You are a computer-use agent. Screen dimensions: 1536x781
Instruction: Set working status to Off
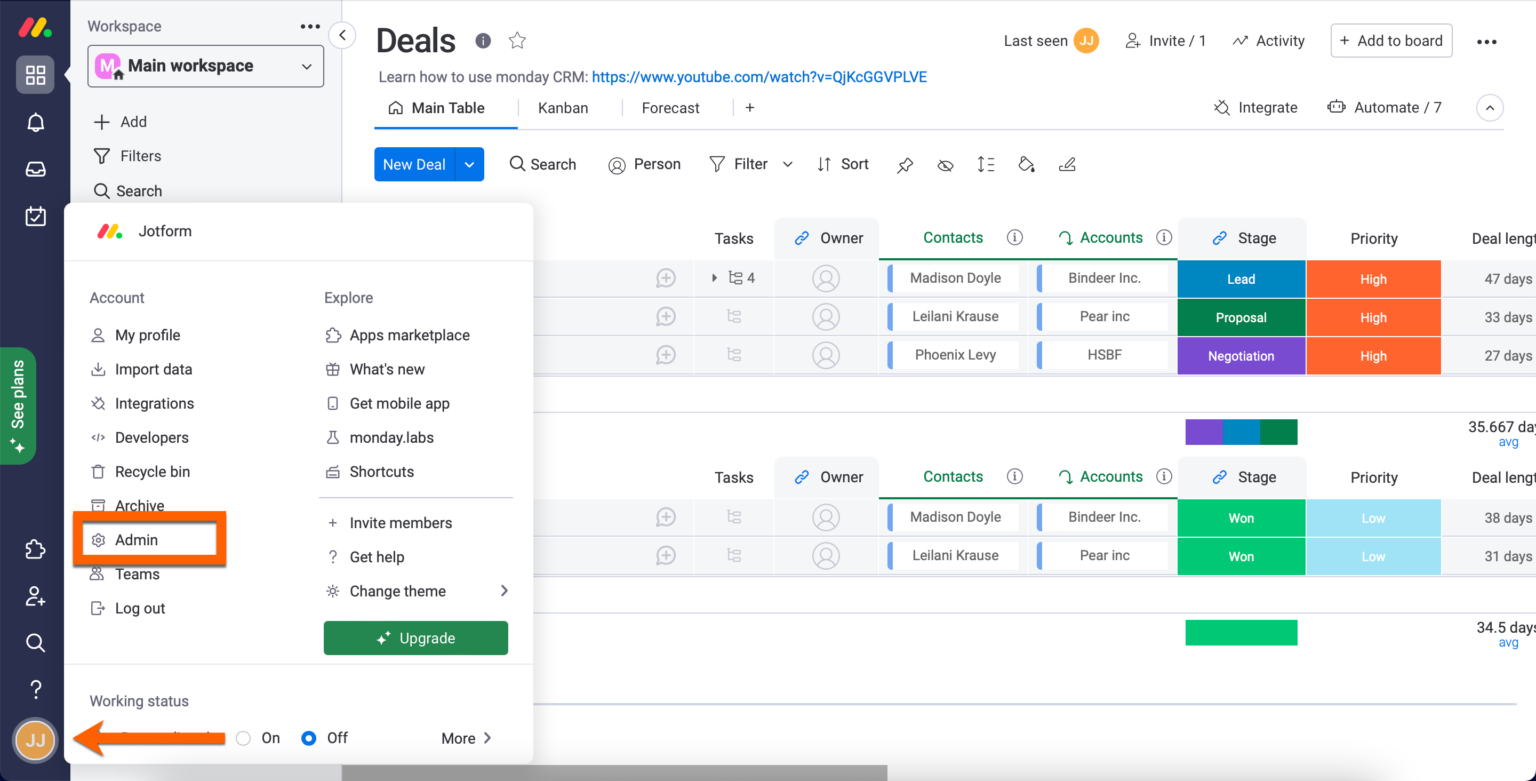[x=308, y=737]
